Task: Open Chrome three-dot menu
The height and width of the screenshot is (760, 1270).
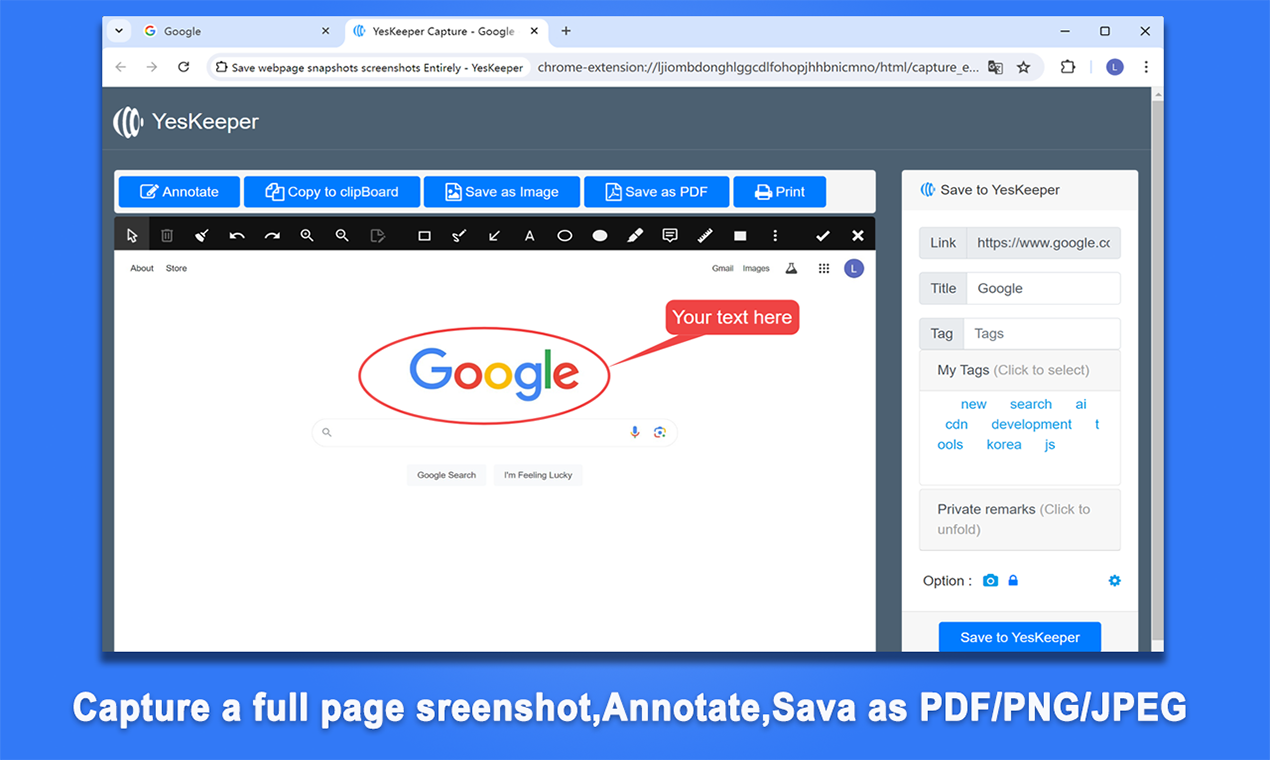Action: pos(1146,67)
